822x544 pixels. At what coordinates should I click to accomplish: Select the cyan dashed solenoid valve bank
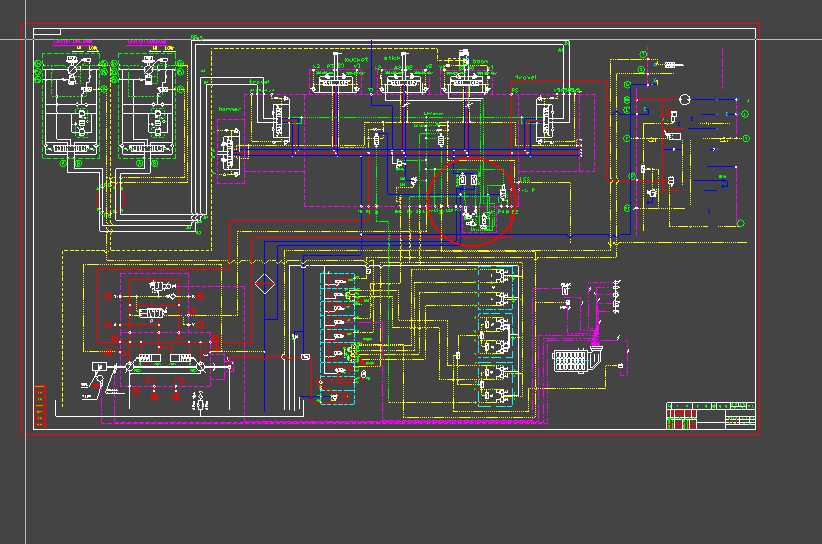[338, 339]
